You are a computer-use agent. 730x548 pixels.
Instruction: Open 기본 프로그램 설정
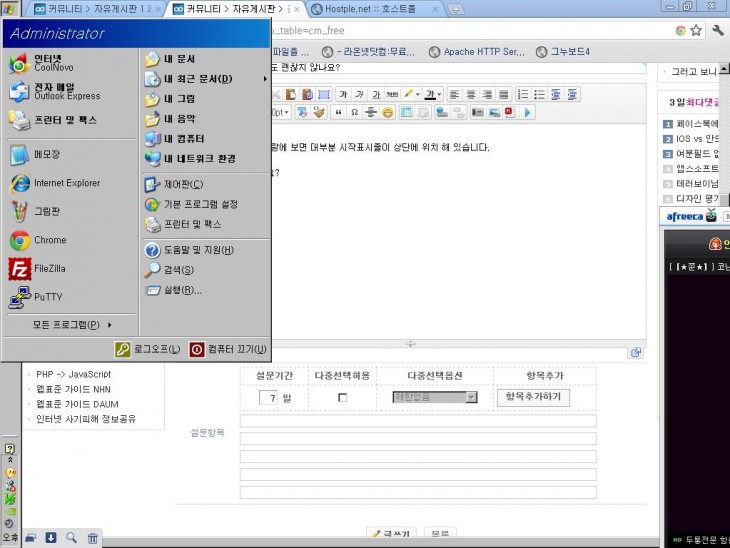click(x=191, y=204)
